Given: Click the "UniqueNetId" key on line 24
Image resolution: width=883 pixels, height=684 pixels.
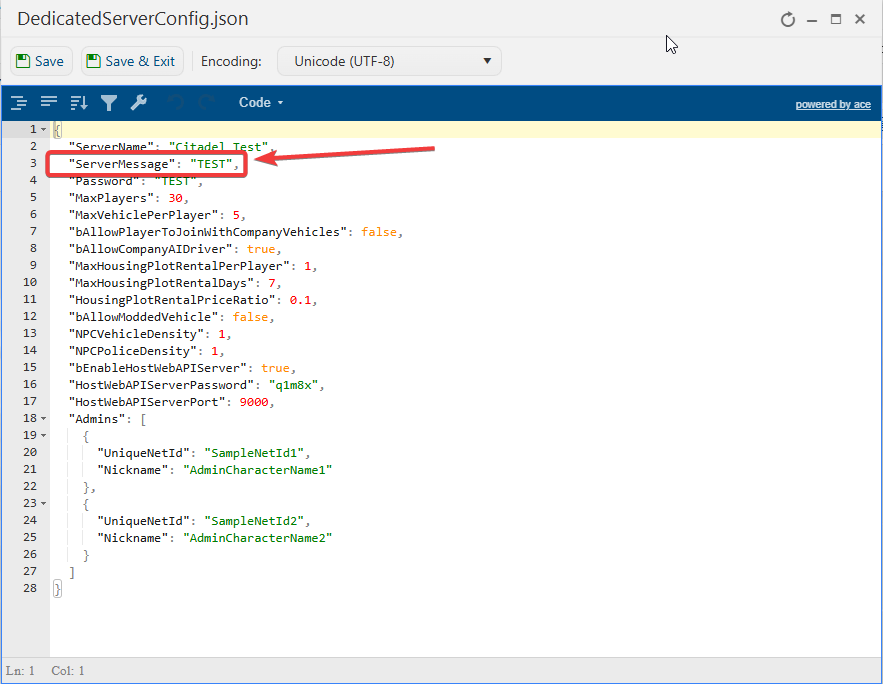Looking at the screenshot, I should [x=143, y=521].
